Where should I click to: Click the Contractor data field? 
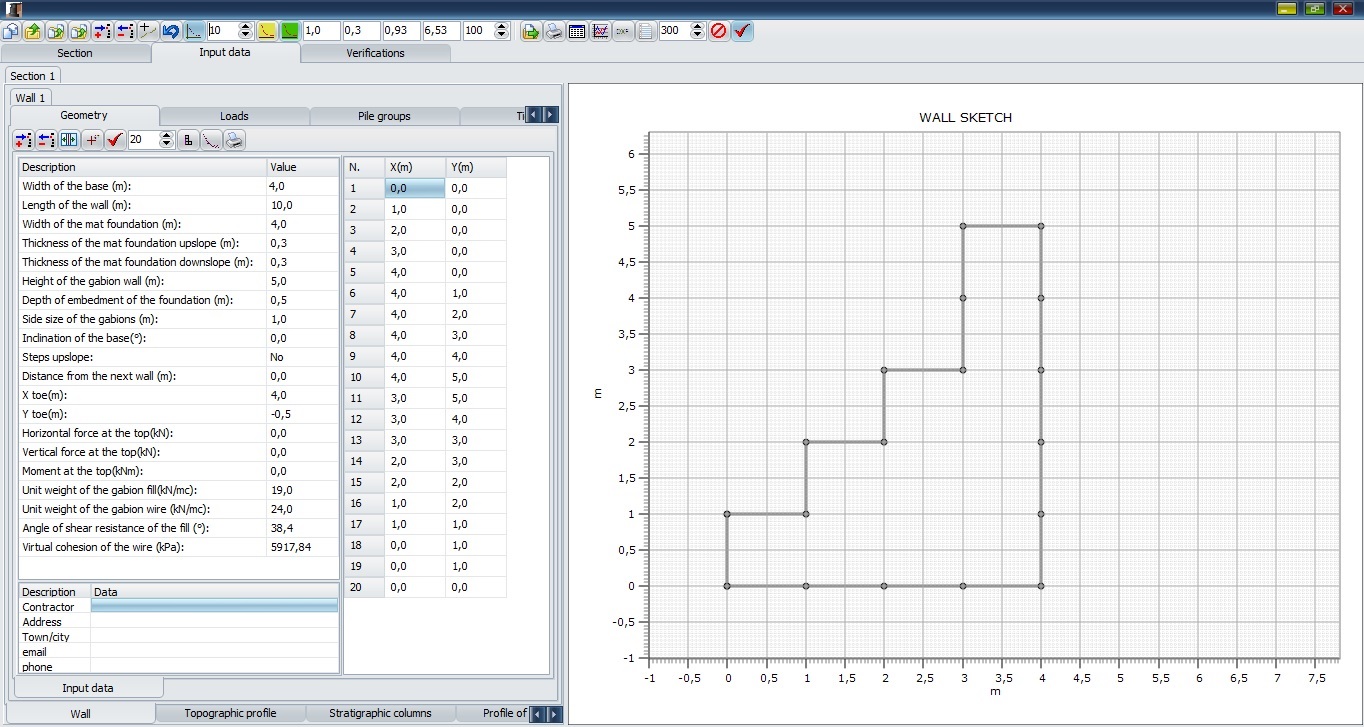[x=214, y=607]
